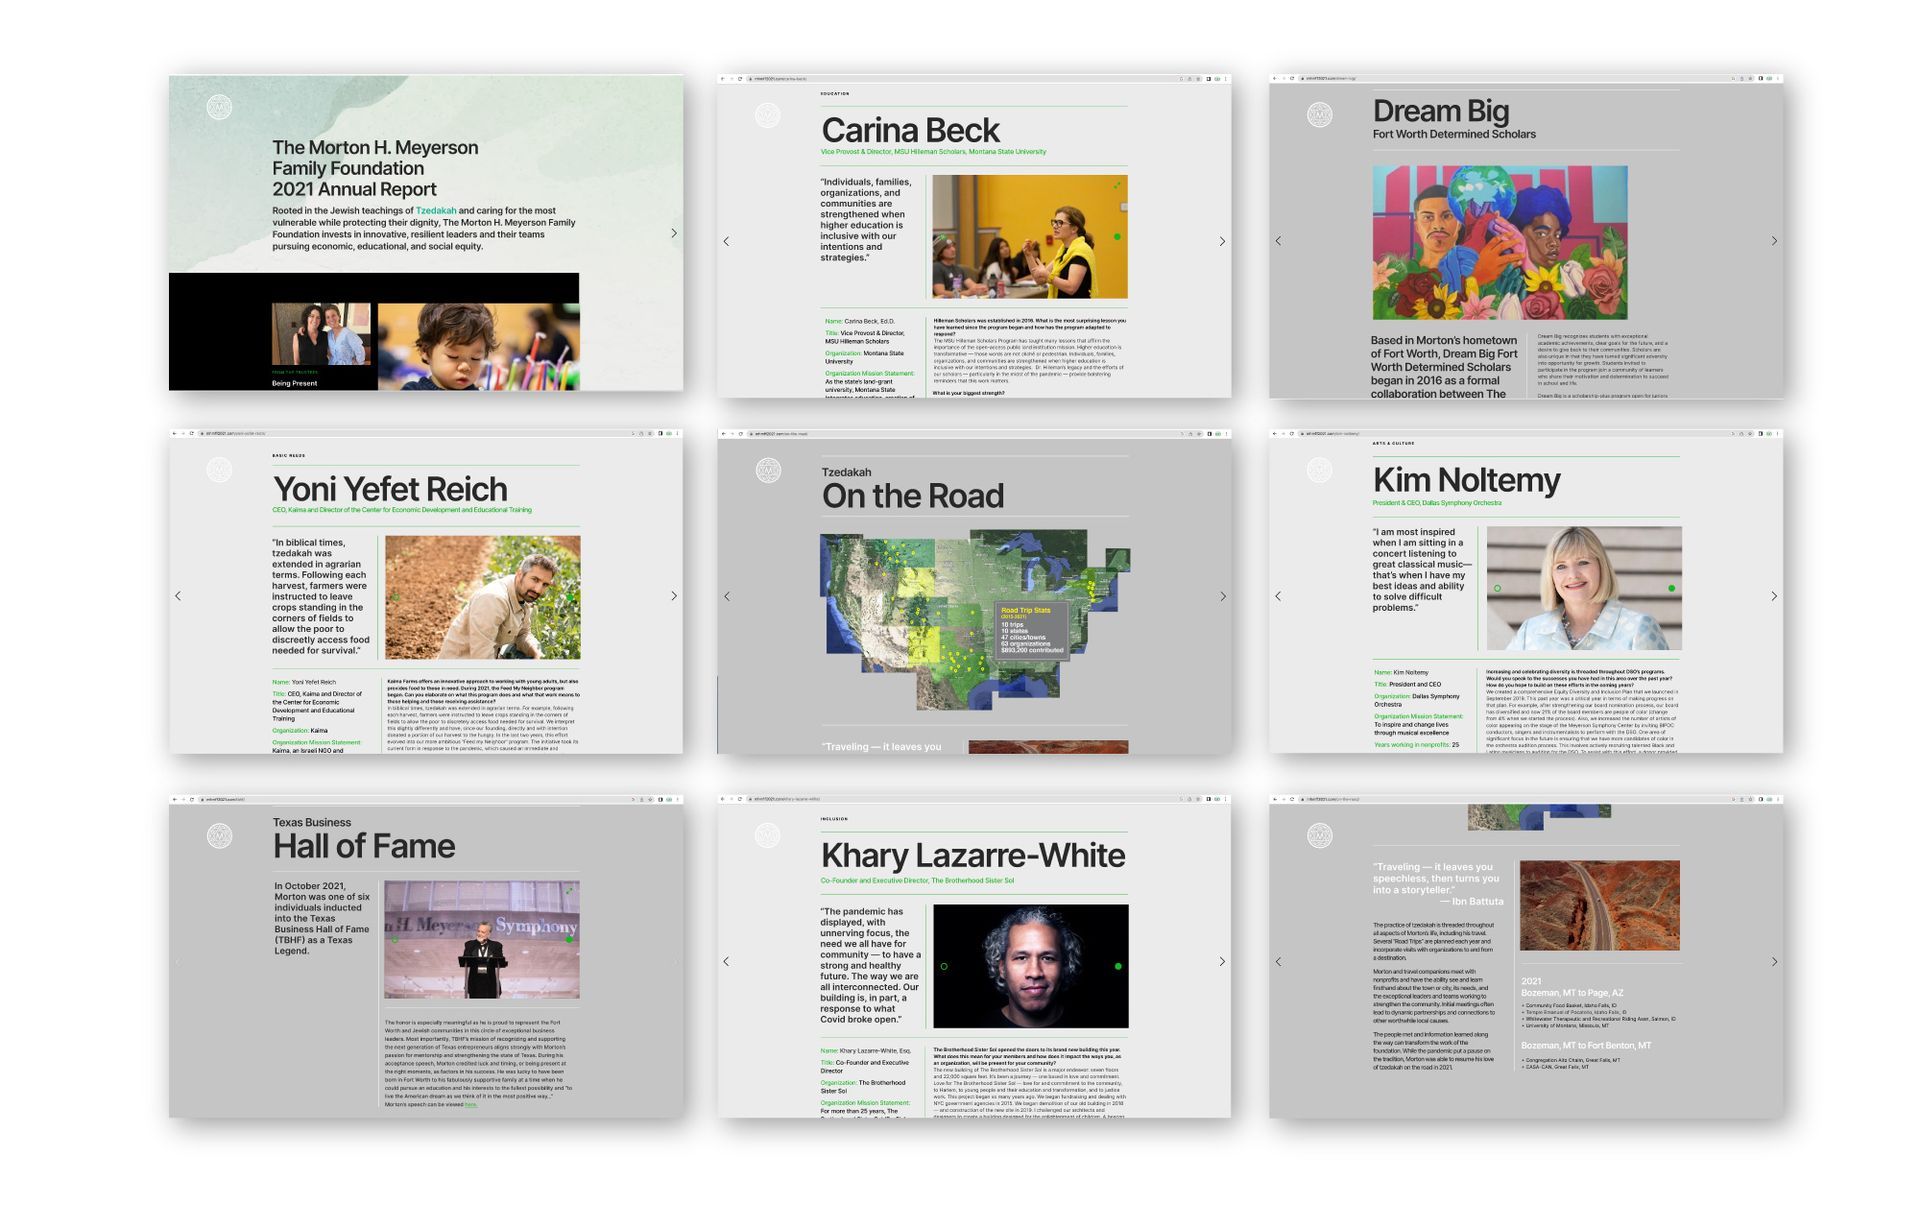Click the INCLUSION category label
Image resolution: width=1920 pixels, height=1209 pixels.
point(834,819)
